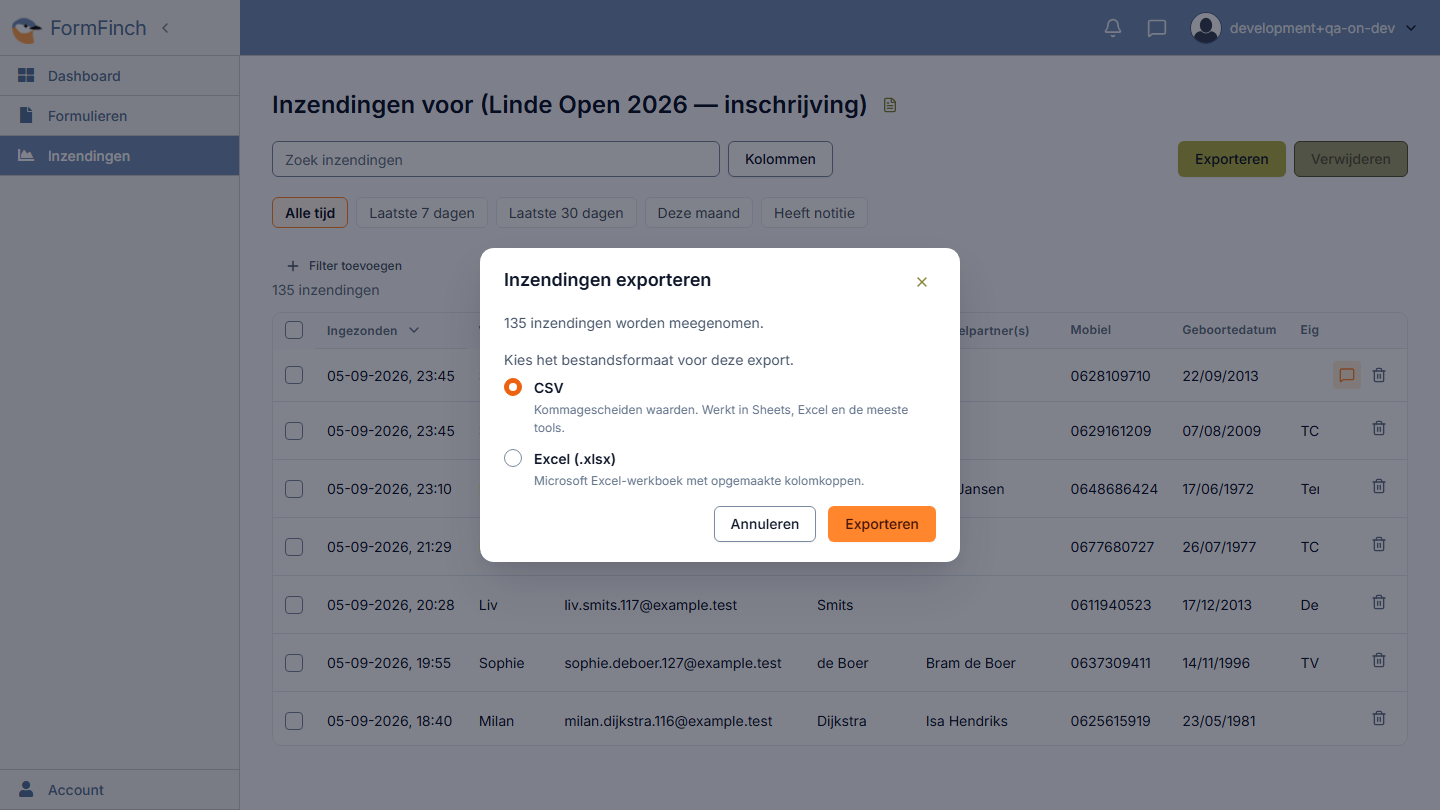The width and height of the screenshot is (1440, 810).
Task: Open Inzendingen in the sidebar
Action: pyautogui.click(x=120, y=156)
